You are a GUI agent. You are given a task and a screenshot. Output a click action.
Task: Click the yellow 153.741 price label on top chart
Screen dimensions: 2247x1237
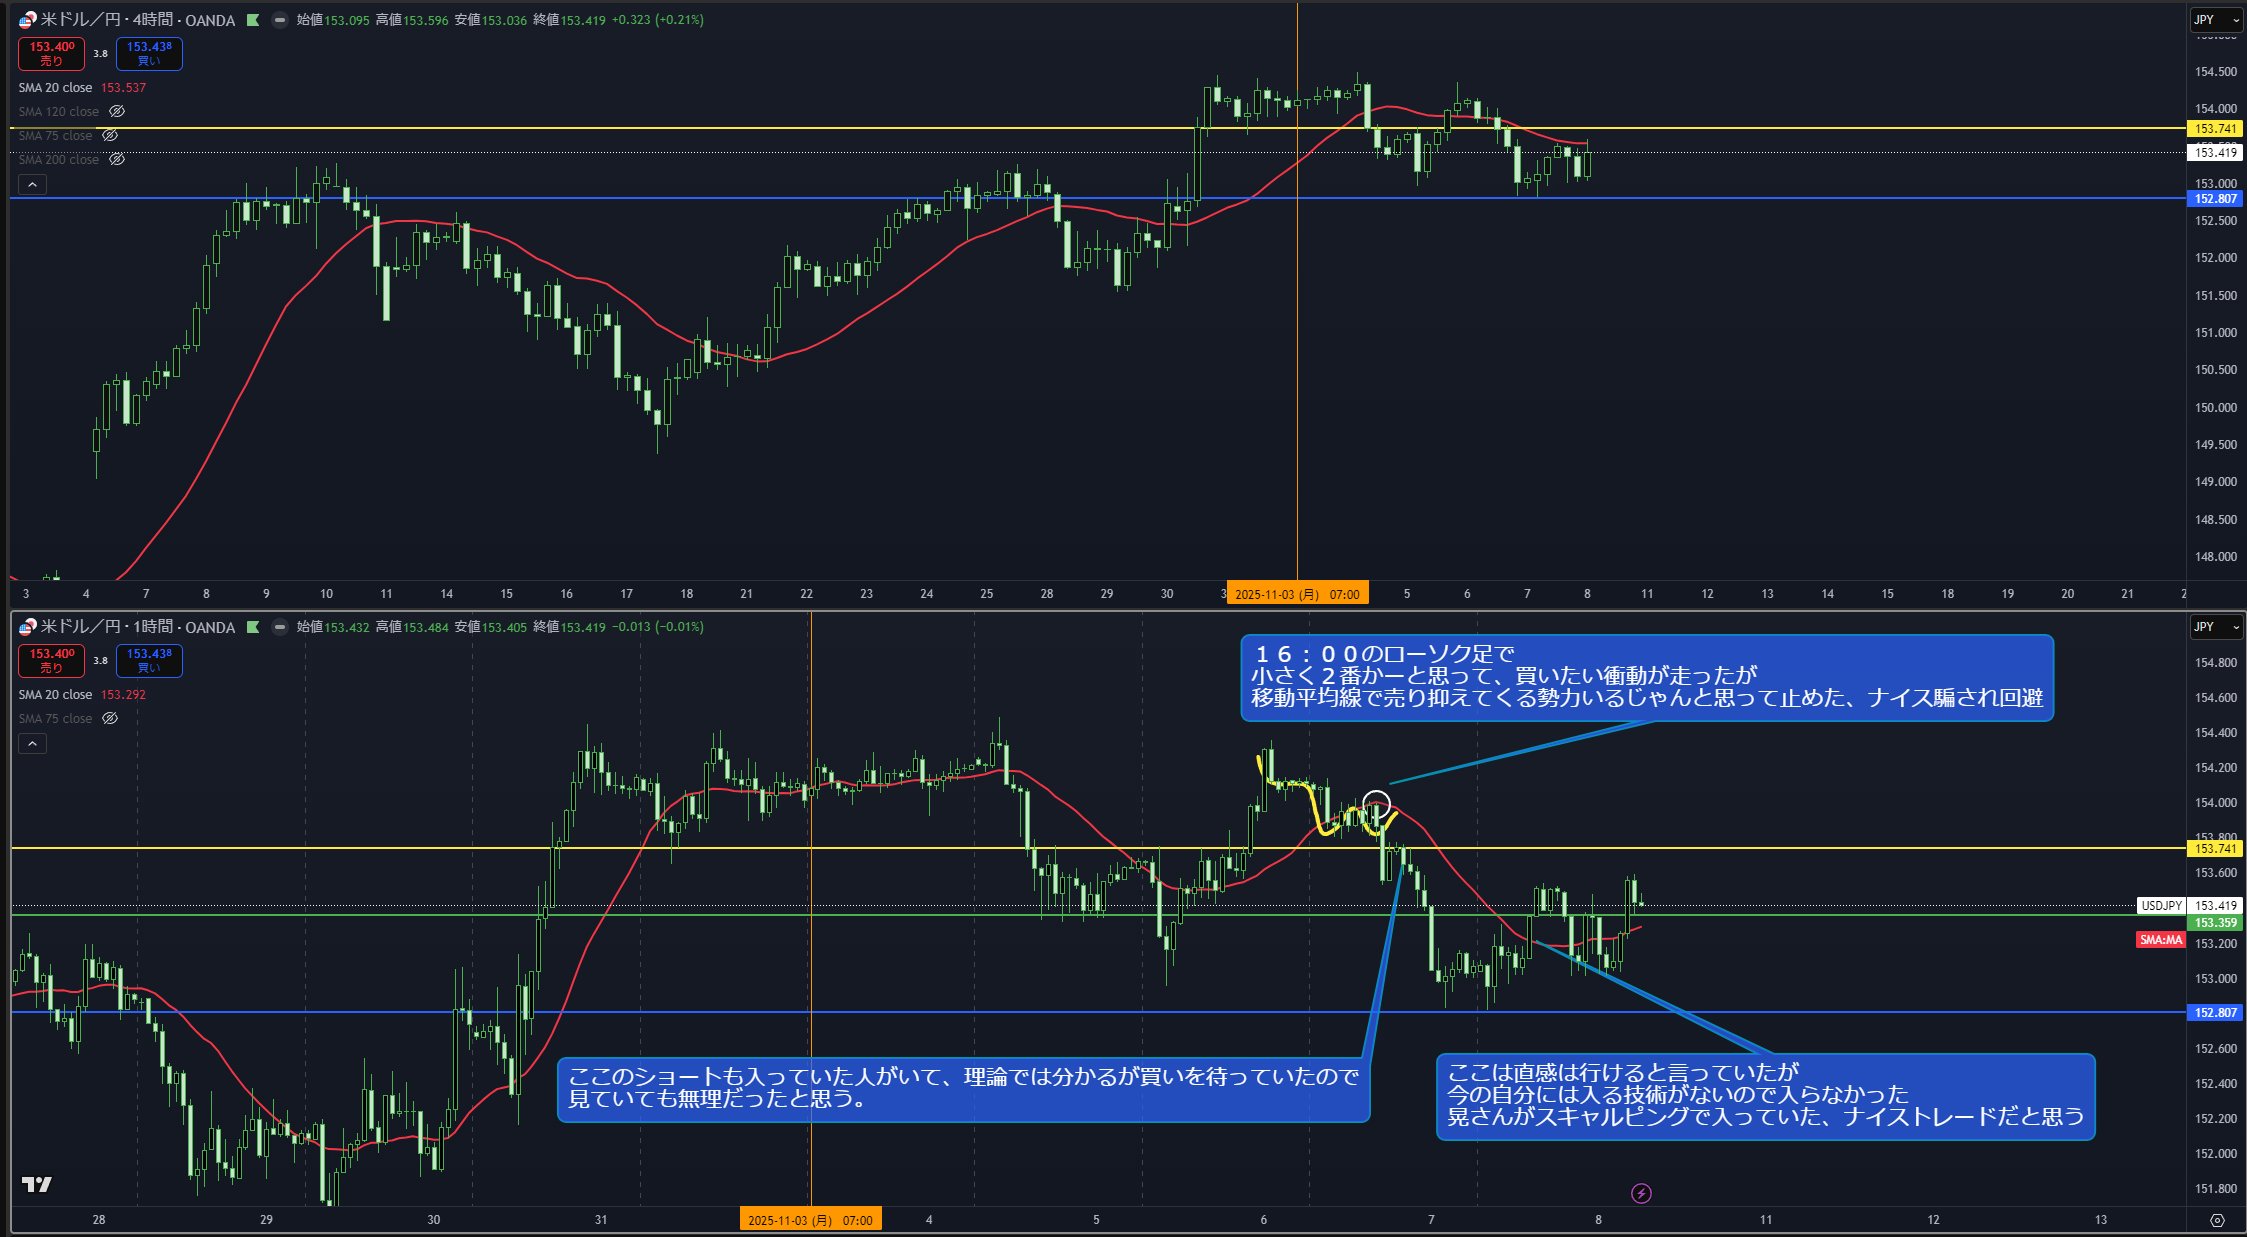2214,129
